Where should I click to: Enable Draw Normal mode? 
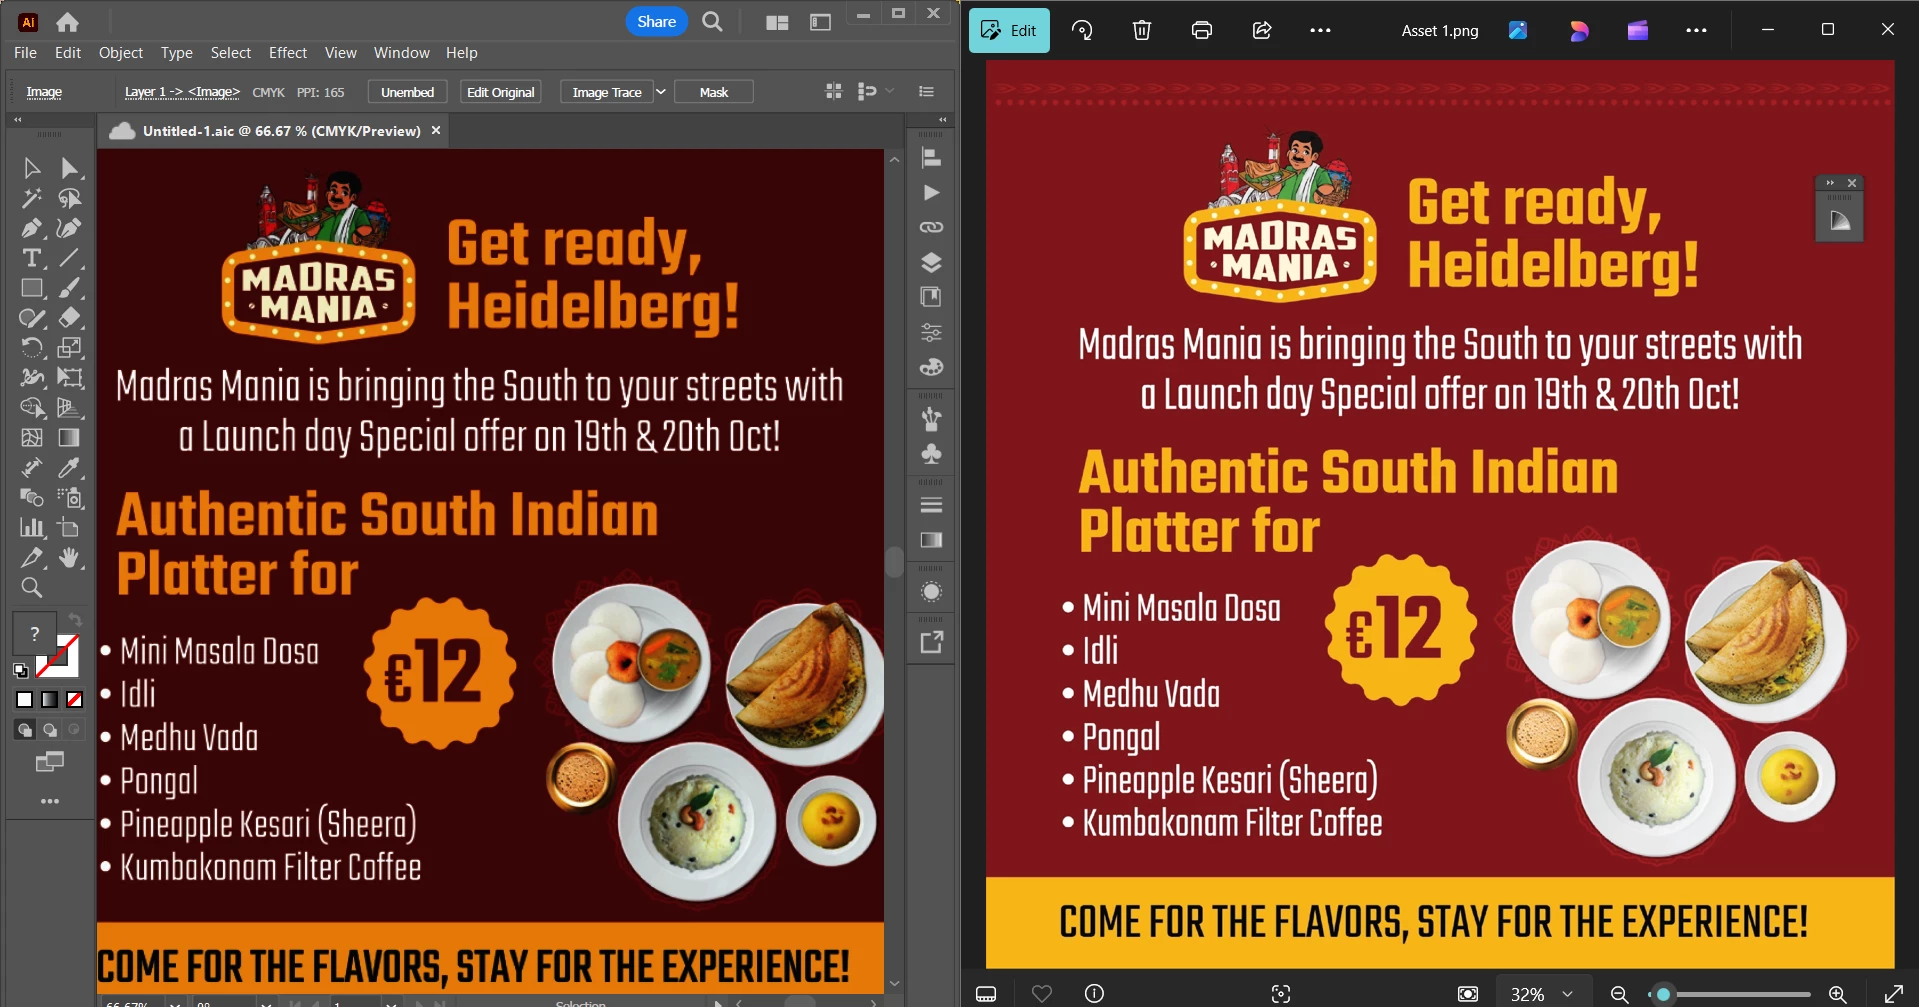[x=25, y=730]
